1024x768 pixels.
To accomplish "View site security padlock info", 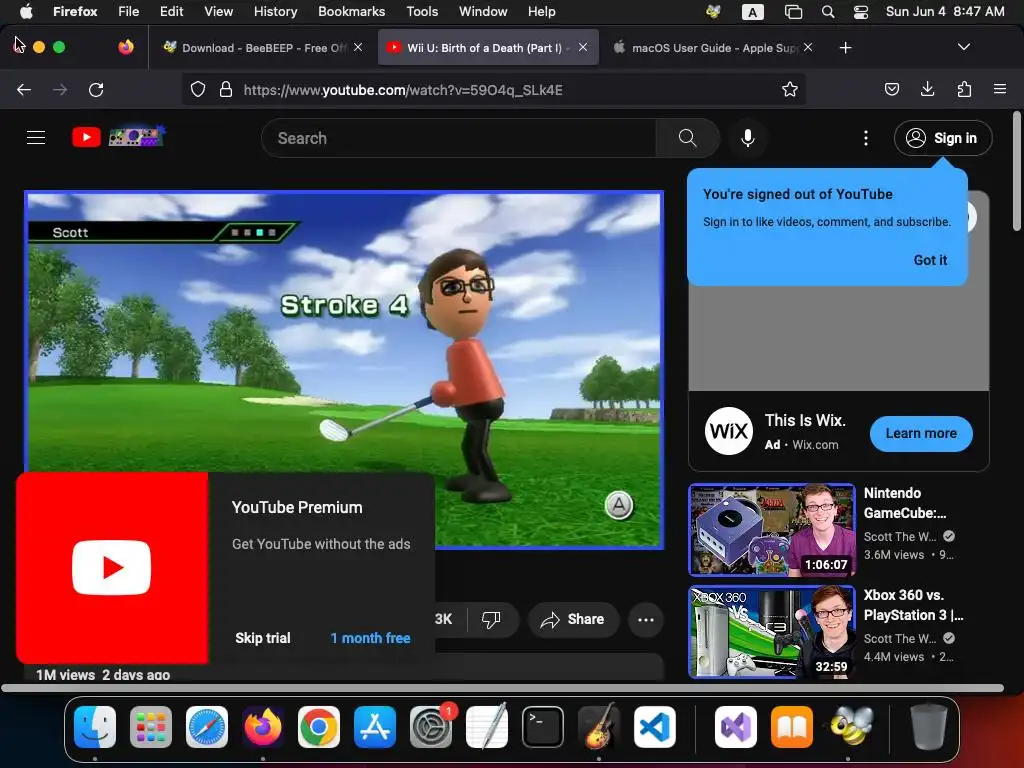I will pyautogui.click(x=226, y=89).
